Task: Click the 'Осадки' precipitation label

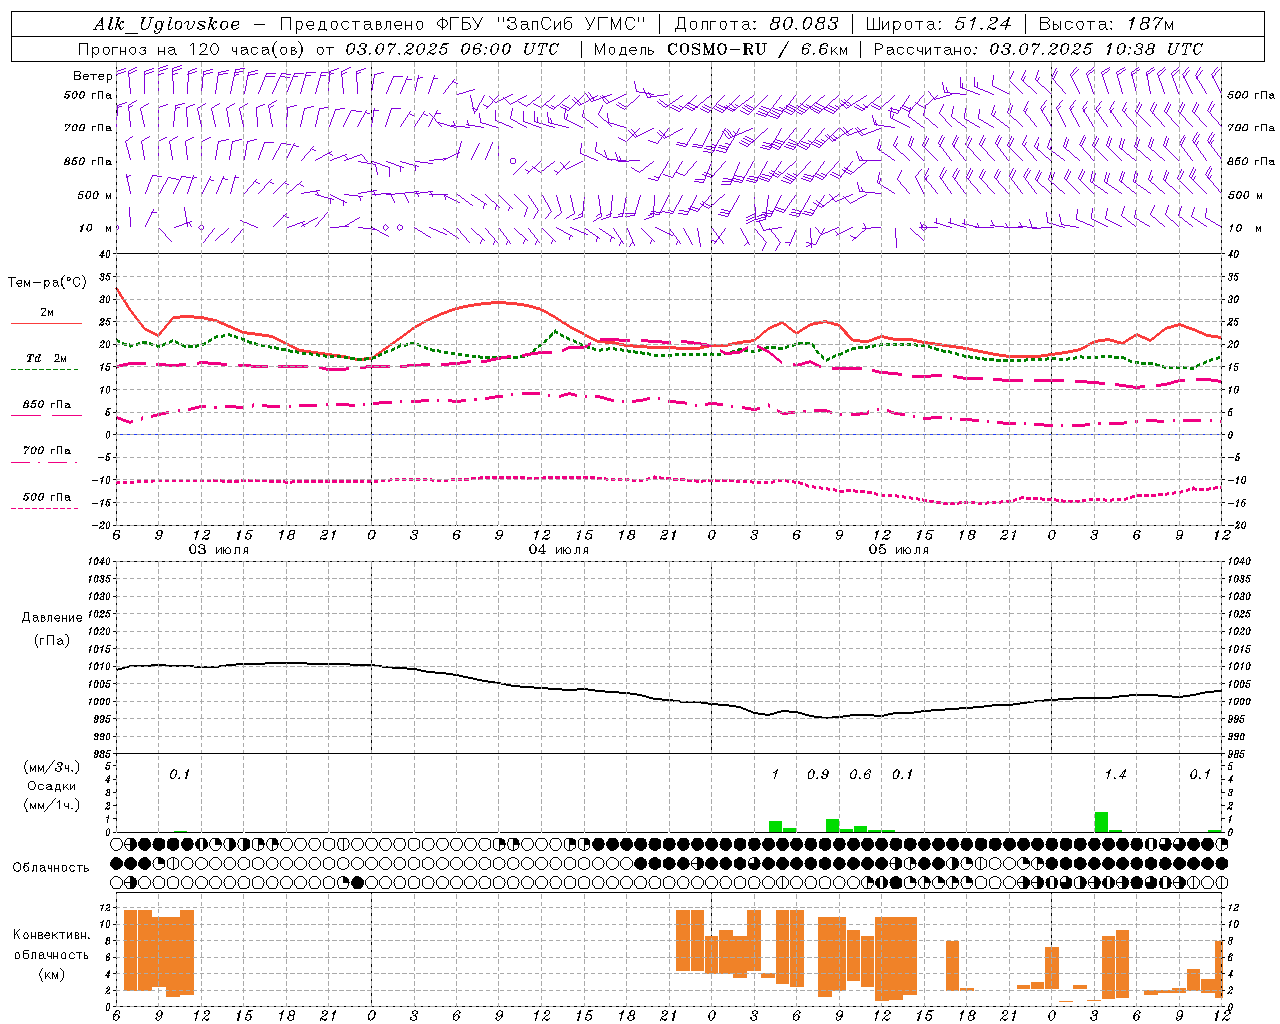Action: [51, 786]
